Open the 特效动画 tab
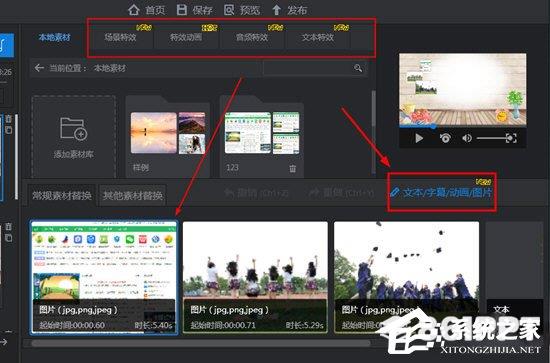The height and width of the screenshot is (363, 550). 186,37
